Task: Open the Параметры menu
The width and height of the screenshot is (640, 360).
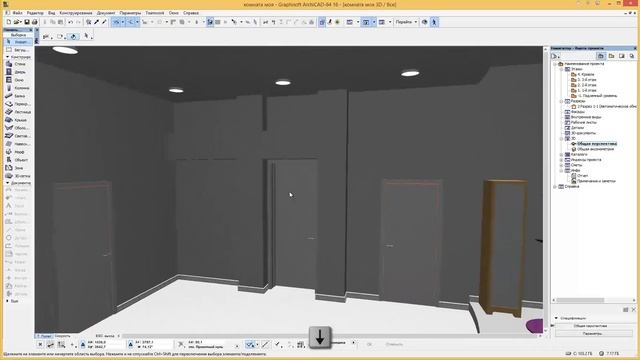Action: click(x=130, y=13)
